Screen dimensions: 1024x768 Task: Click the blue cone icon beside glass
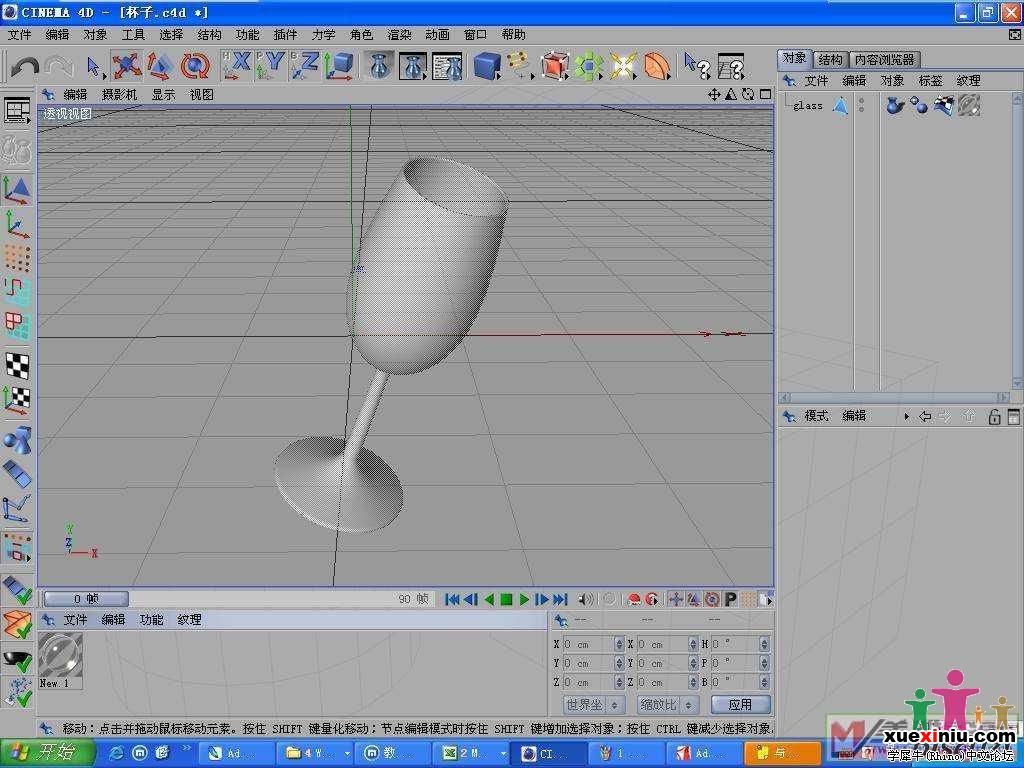pyautogui.click(x=840, y=105)
